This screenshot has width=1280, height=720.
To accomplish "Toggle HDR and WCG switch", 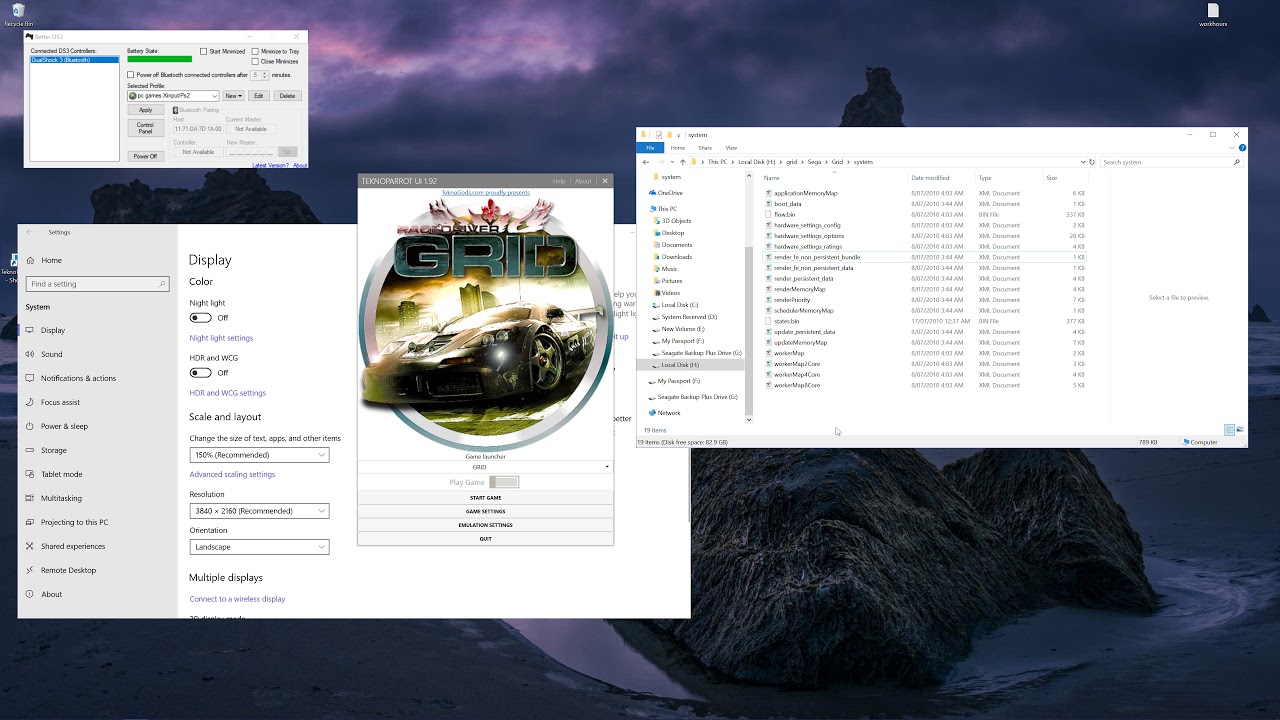I will pos(201,373).
